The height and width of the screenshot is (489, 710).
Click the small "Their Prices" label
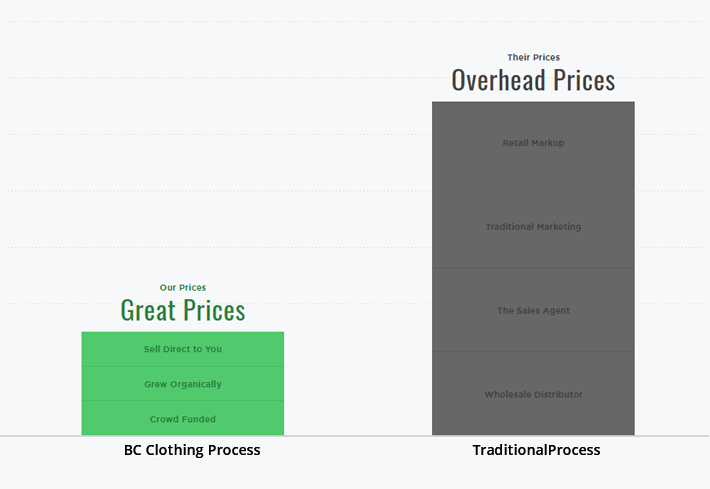[533, 58]
